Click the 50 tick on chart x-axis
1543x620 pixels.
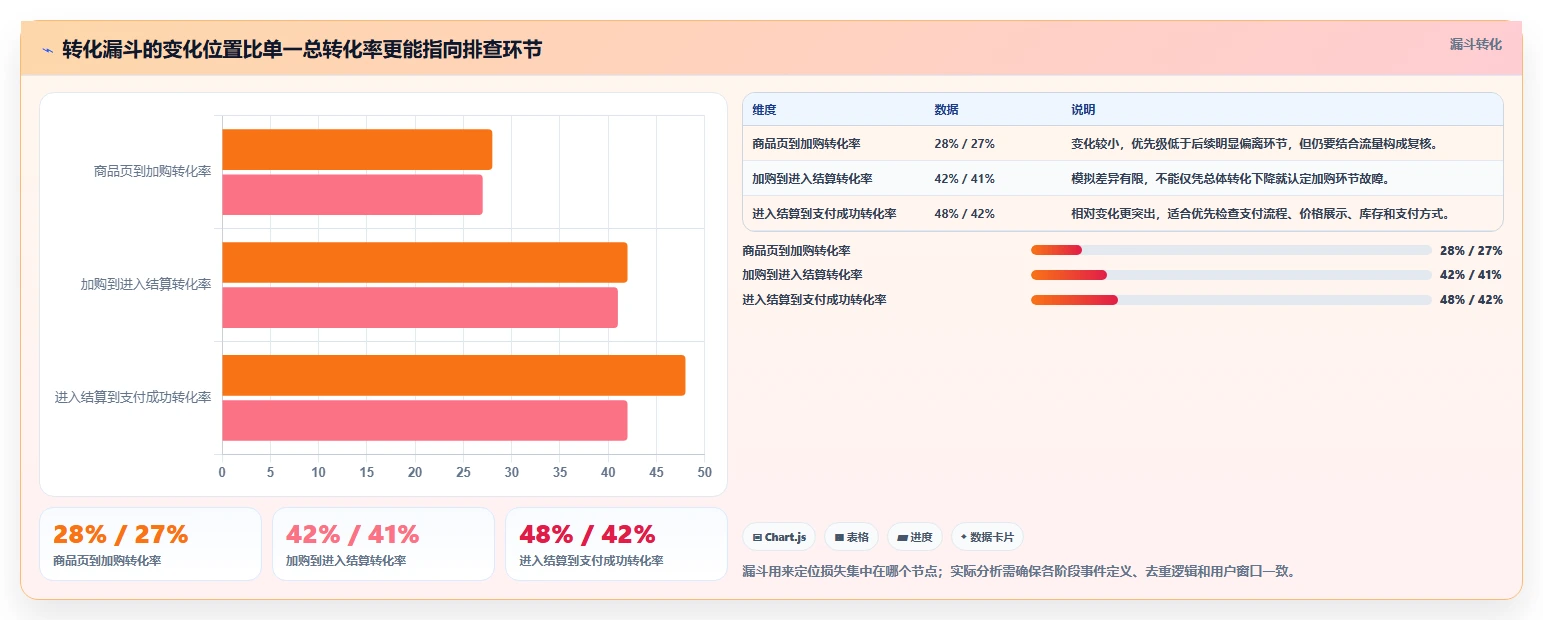tap(705, 472)
